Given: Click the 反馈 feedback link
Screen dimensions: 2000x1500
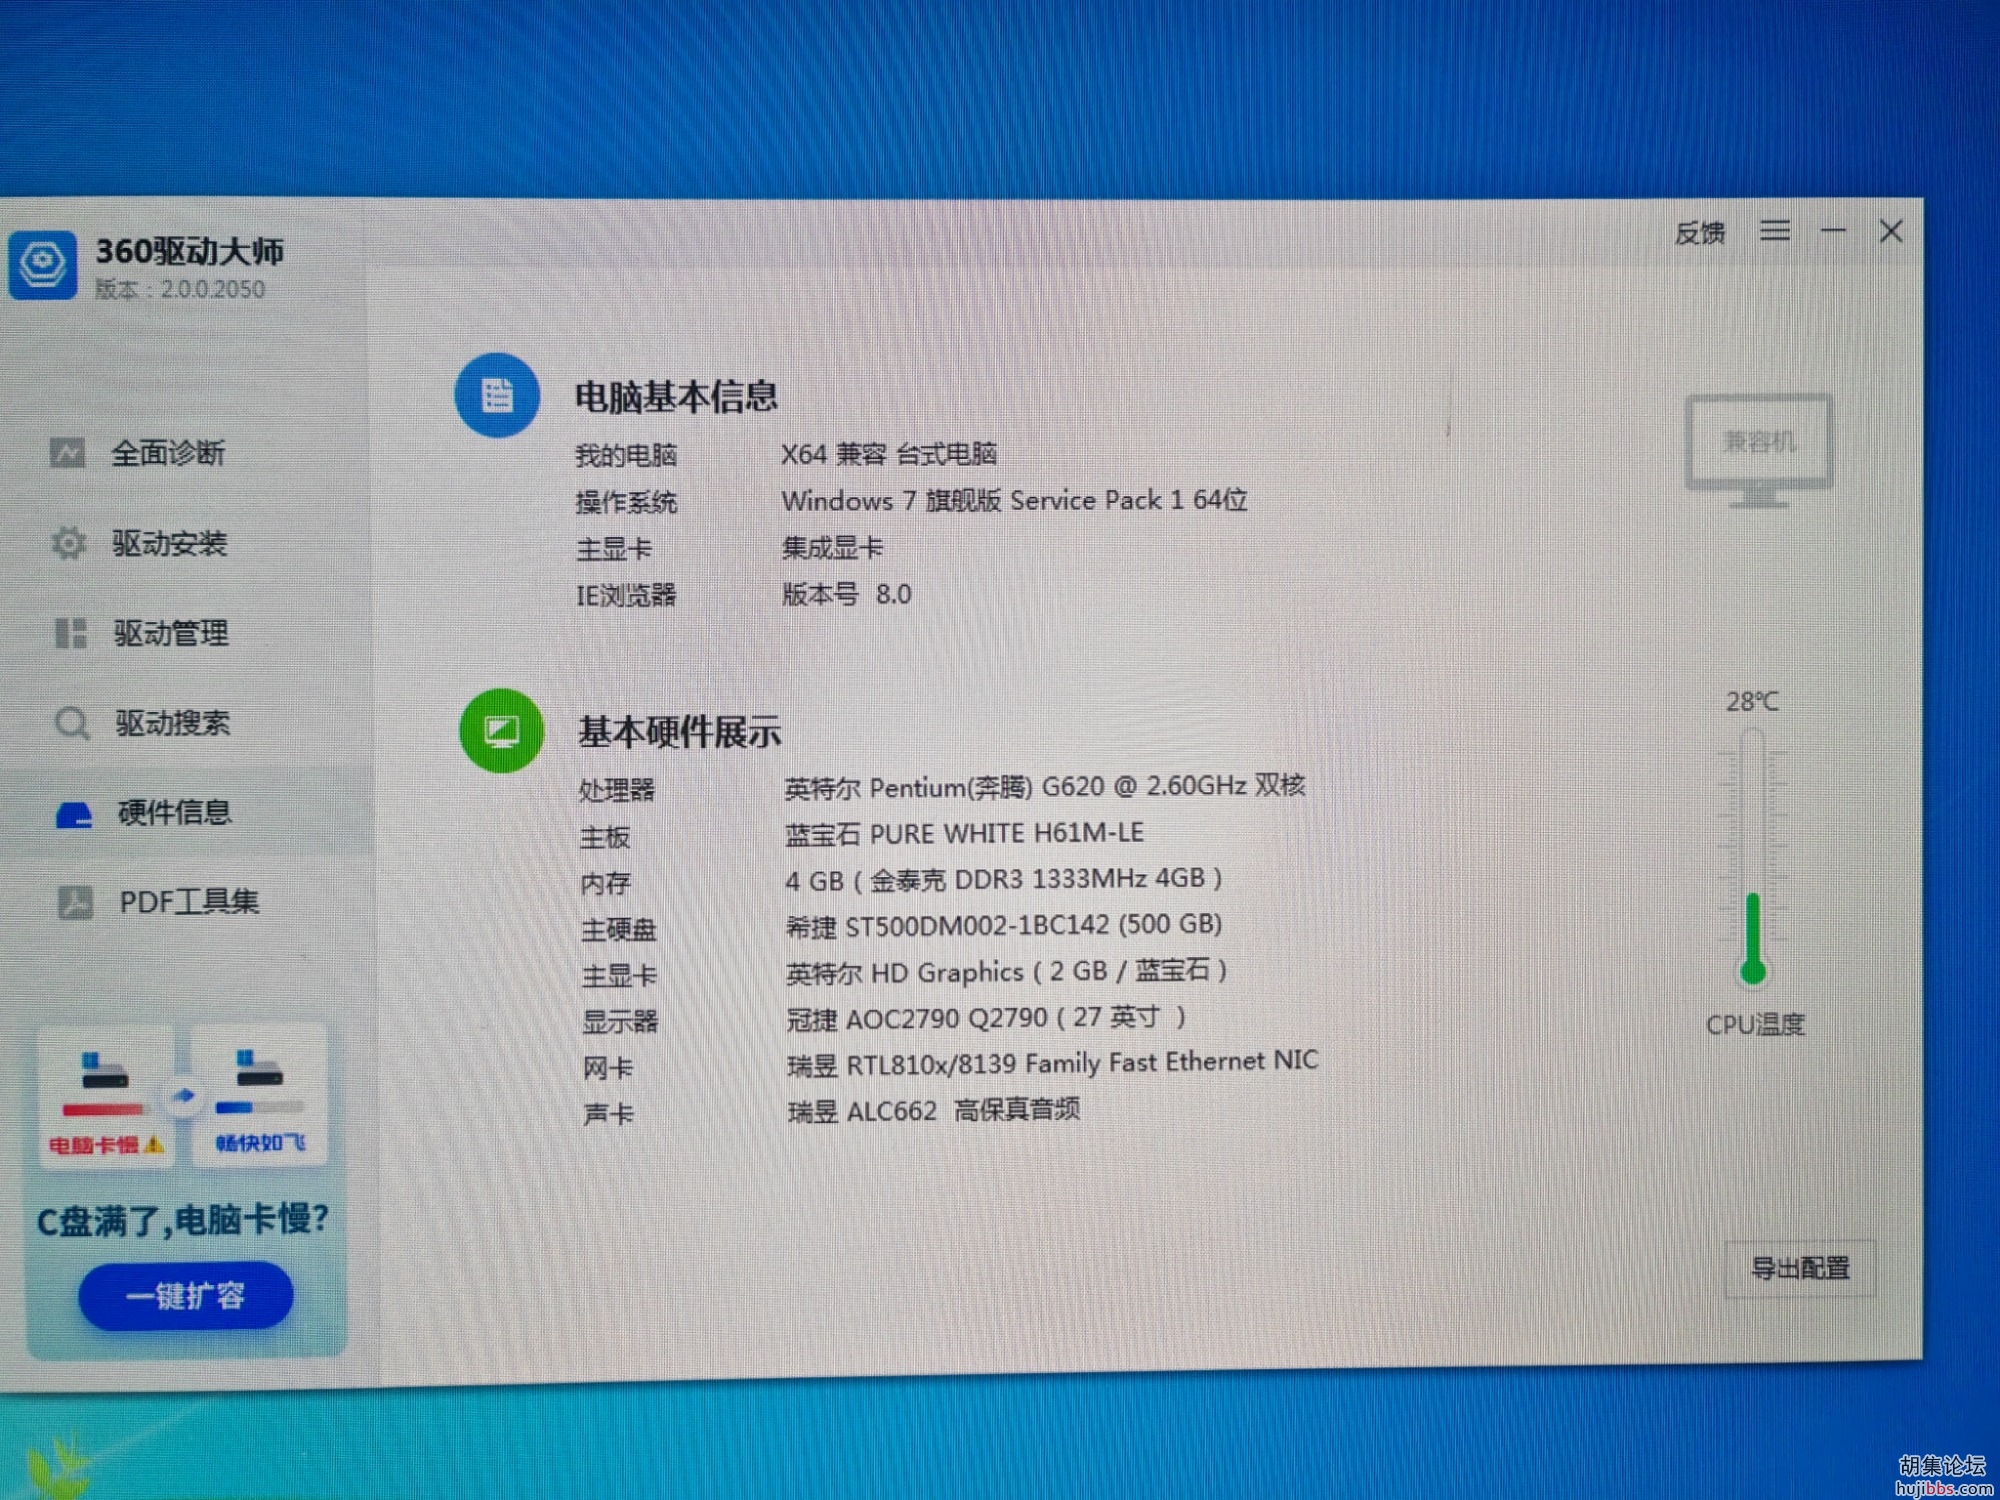Looking at the screenshot, I should 1700,233.
